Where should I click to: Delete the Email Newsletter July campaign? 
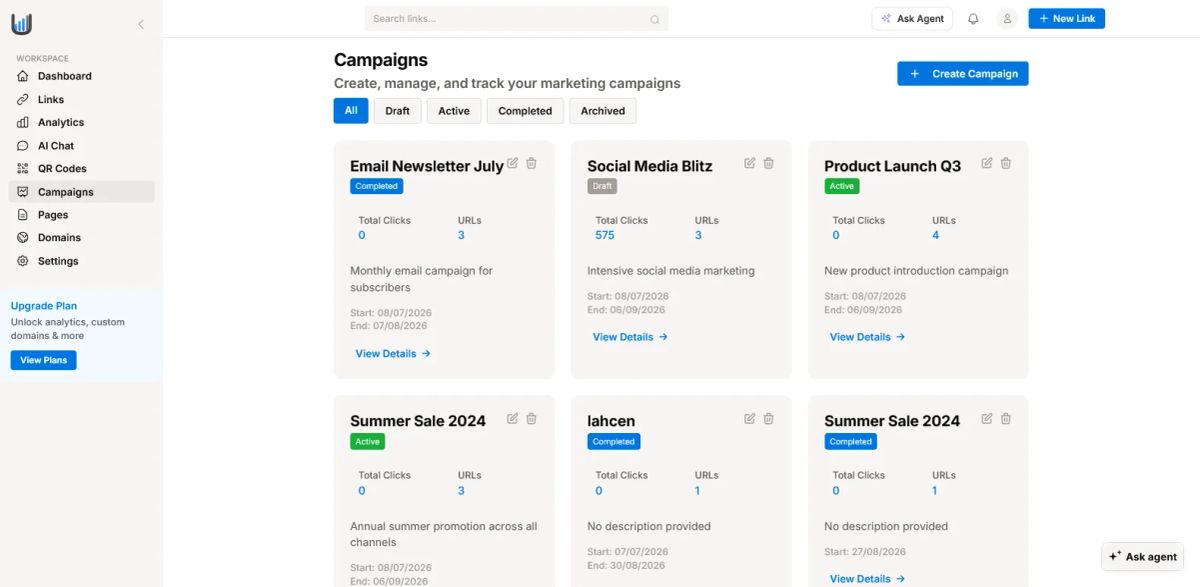[x=532, y=163]
